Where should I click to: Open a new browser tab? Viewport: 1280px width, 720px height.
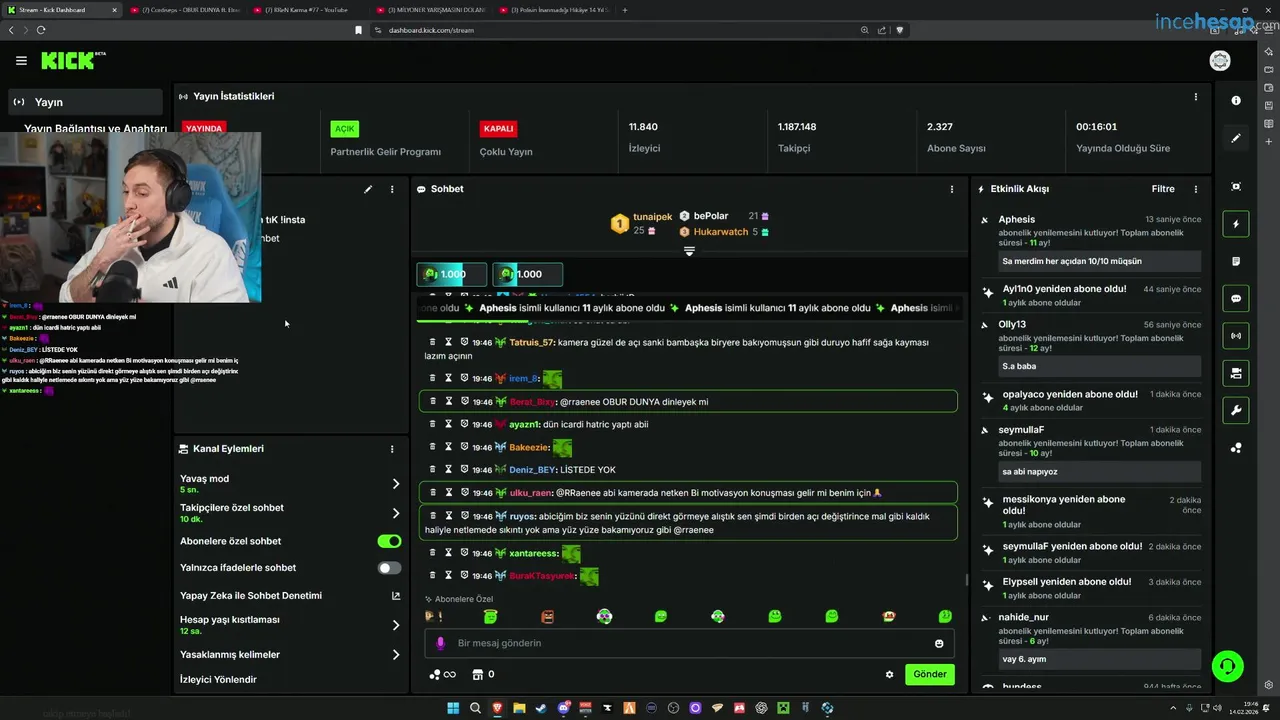pos(625,10)
